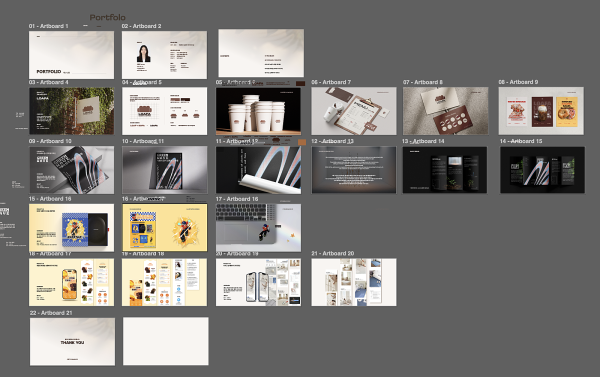The image size is (600, 377).
Task: Click the "01 - Artboard 1" label
Action: coord(49,26)
